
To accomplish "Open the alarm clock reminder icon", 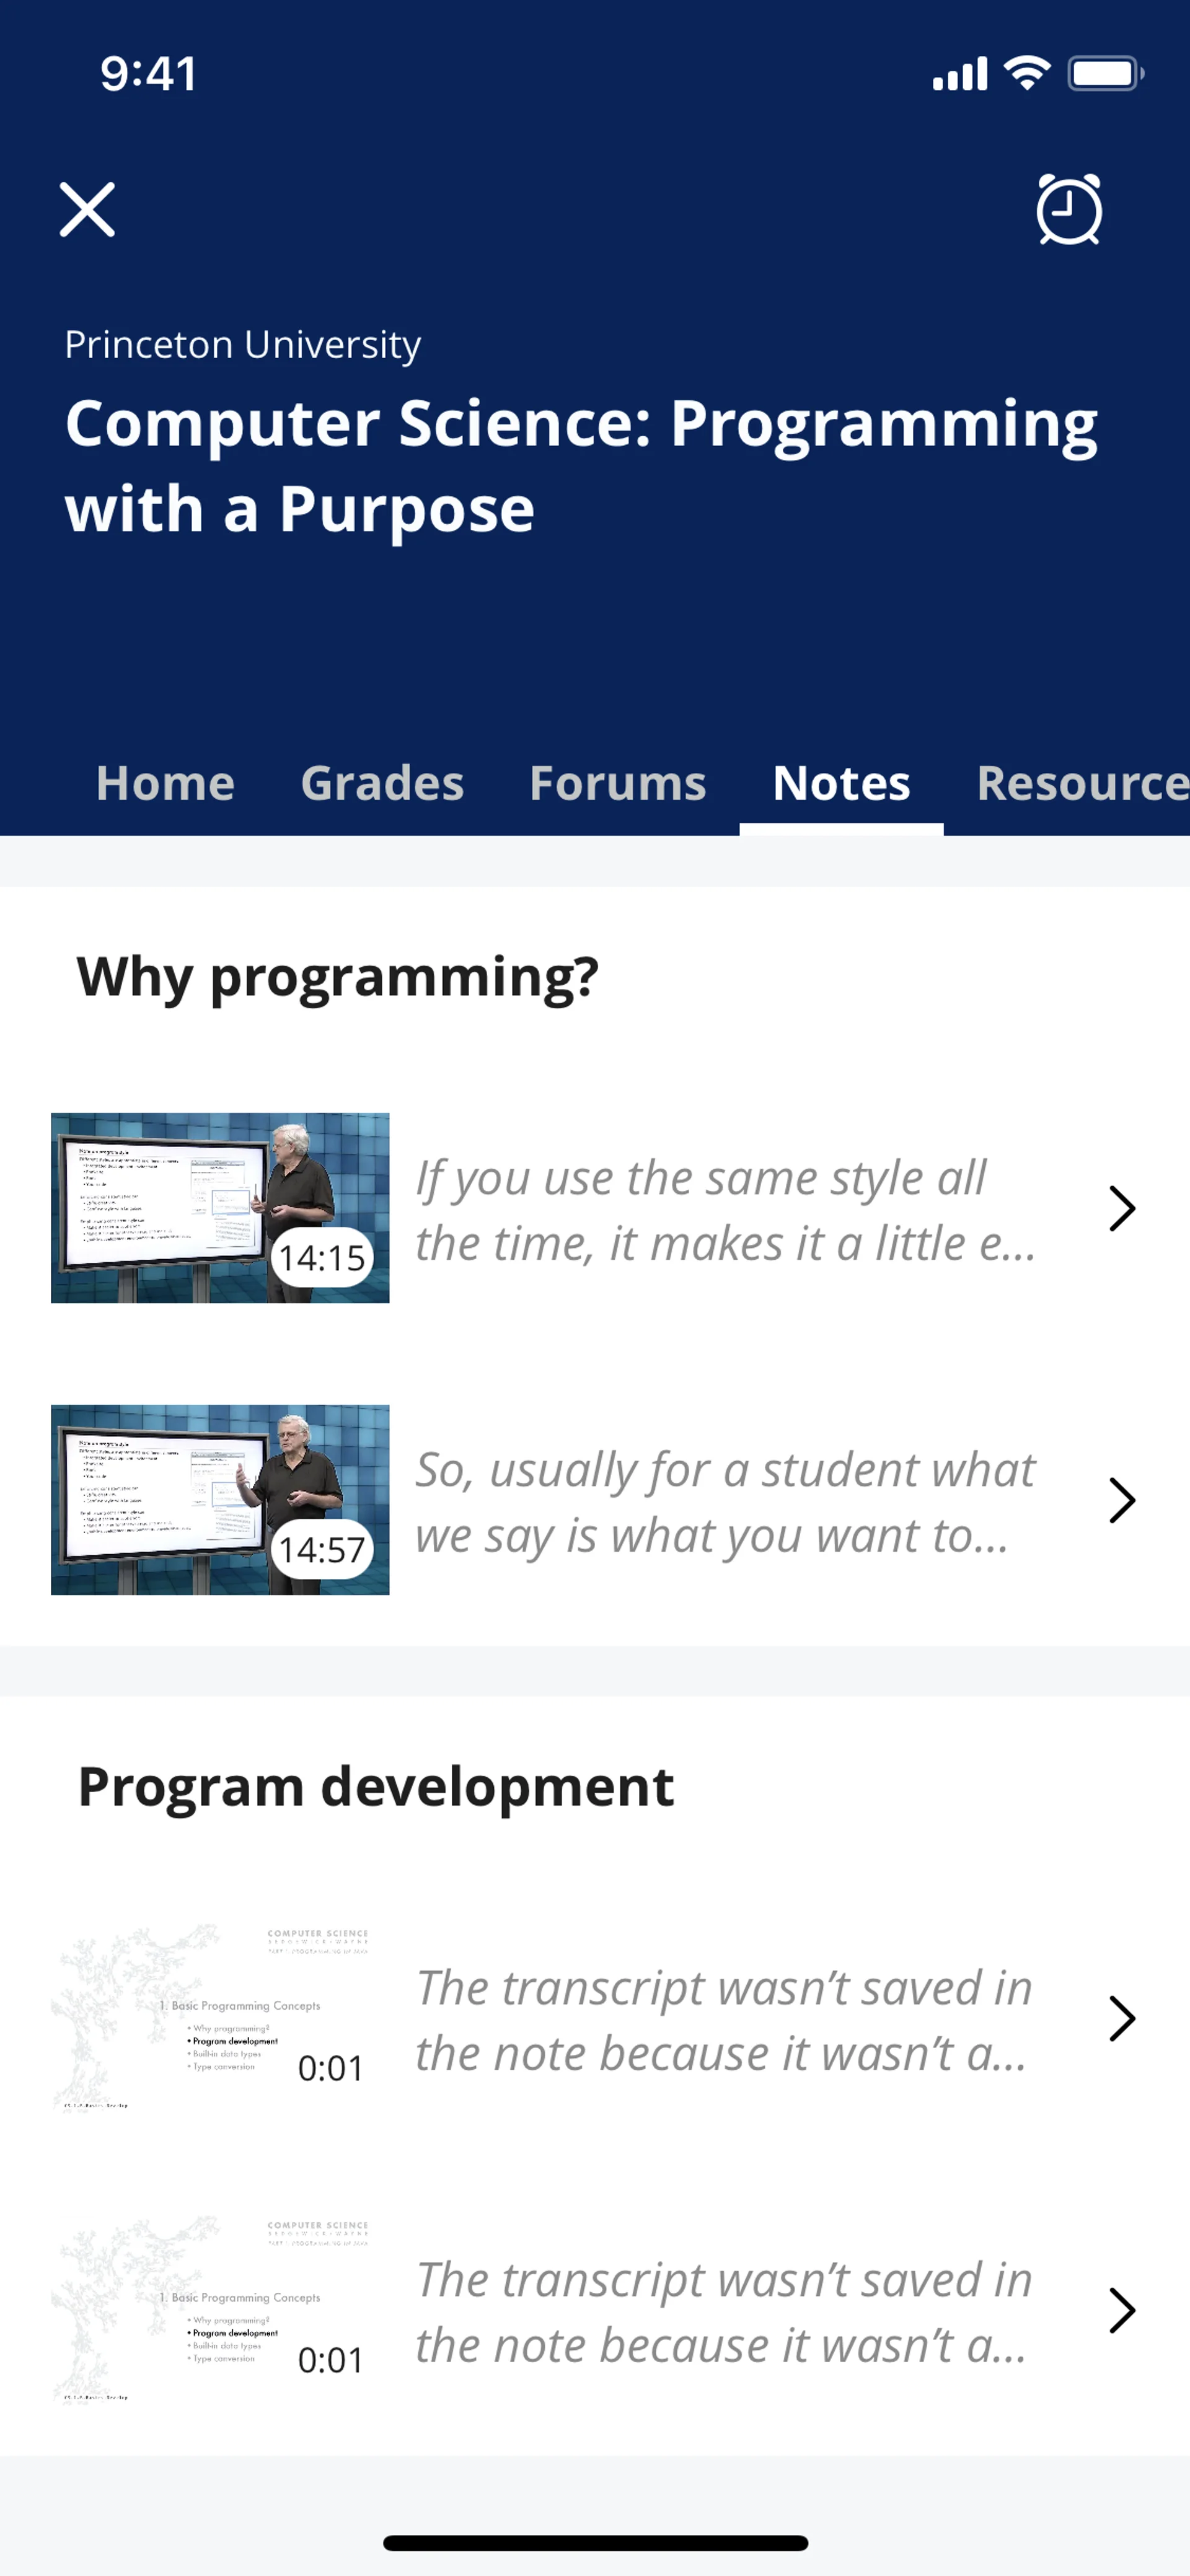I will tap(1068, 210).
